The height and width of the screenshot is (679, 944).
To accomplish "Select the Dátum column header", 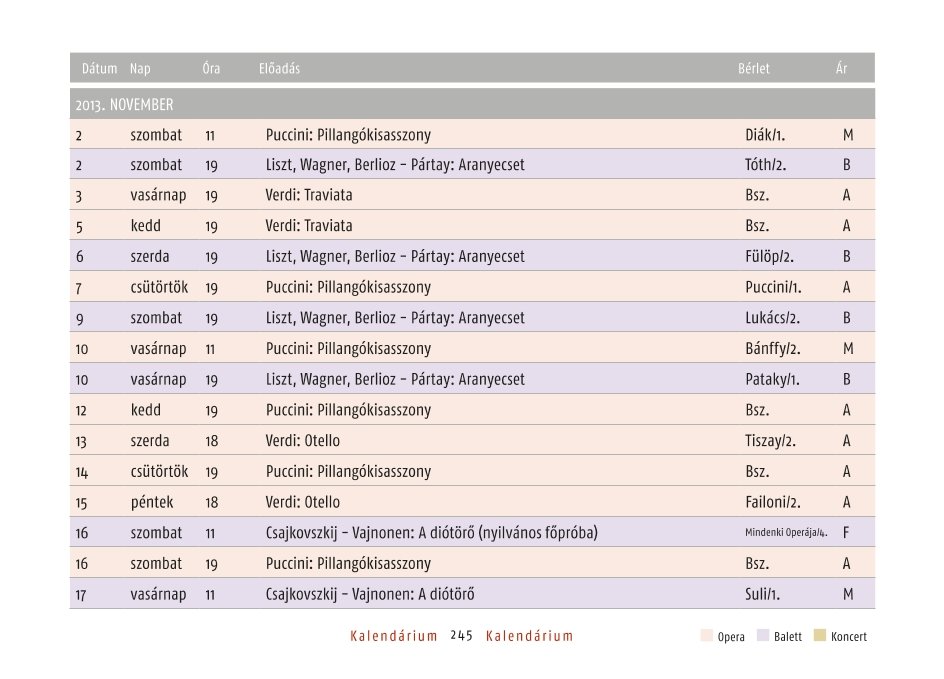I will pos(99,69).
